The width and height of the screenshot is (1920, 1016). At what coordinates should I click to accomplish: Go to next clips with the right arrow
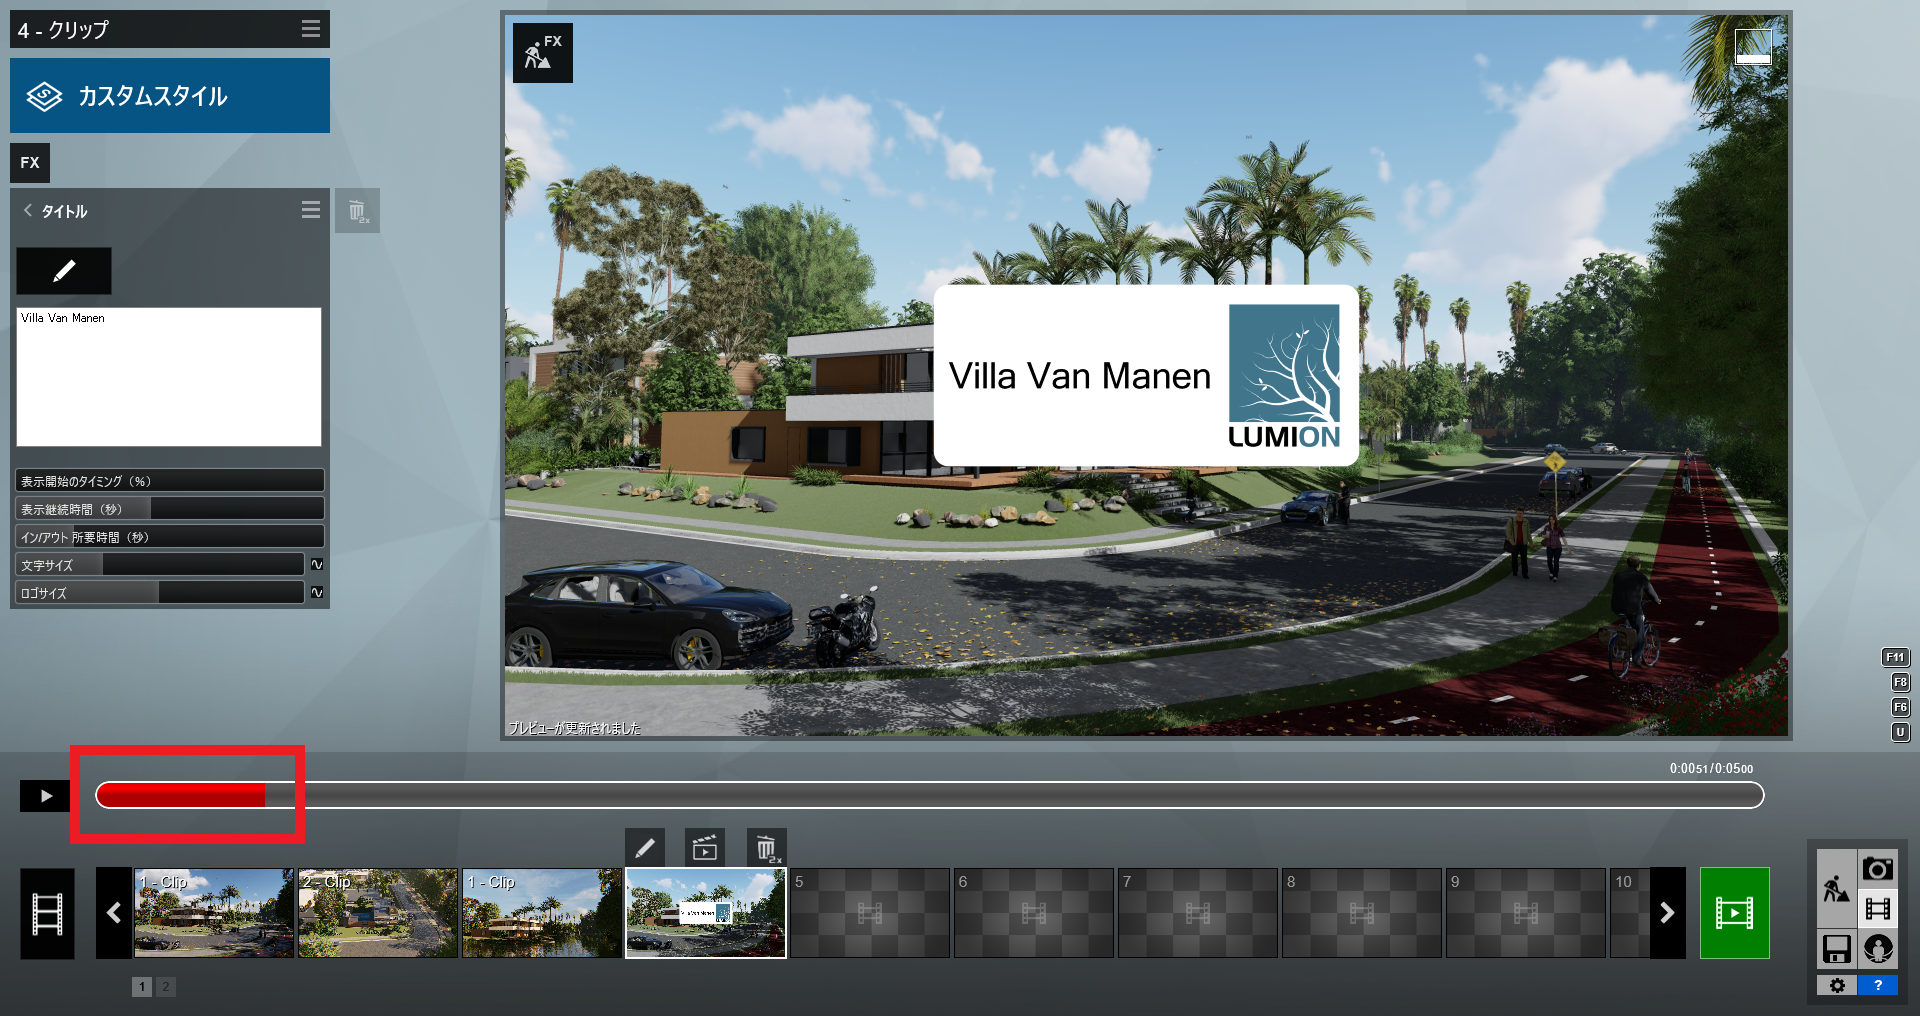[1667, 913]
